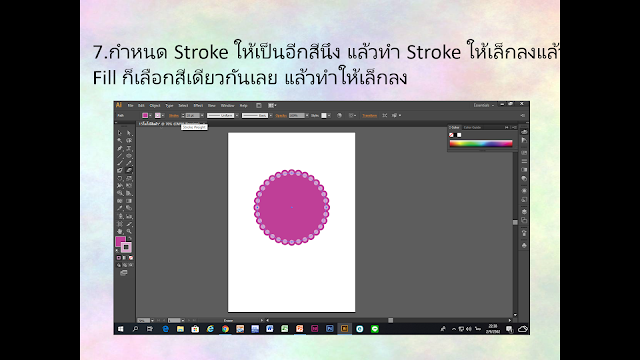Click the toolbar pink Stroke box
640x360 pixels.
pos(126,247)
